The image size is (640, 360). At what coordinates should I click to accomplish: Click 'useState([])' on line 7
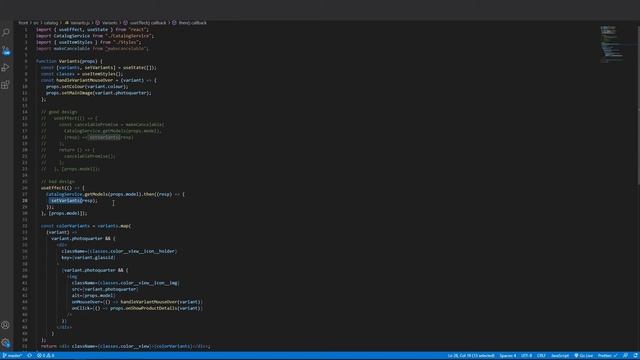click(x=140, y=68)
